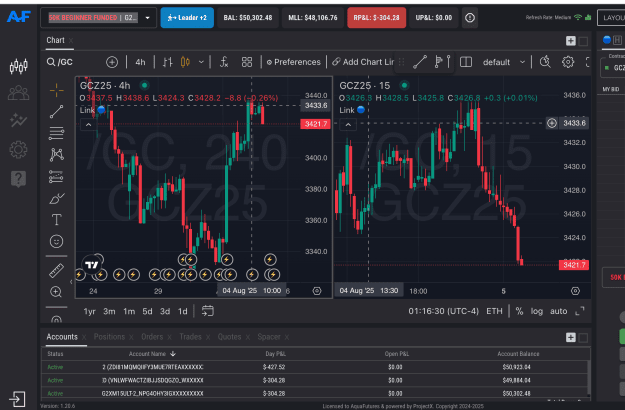Select the crosshair cursor tool
Image resolution: width=625 pixels, height=410 pixels.
[x=57, y=90]
